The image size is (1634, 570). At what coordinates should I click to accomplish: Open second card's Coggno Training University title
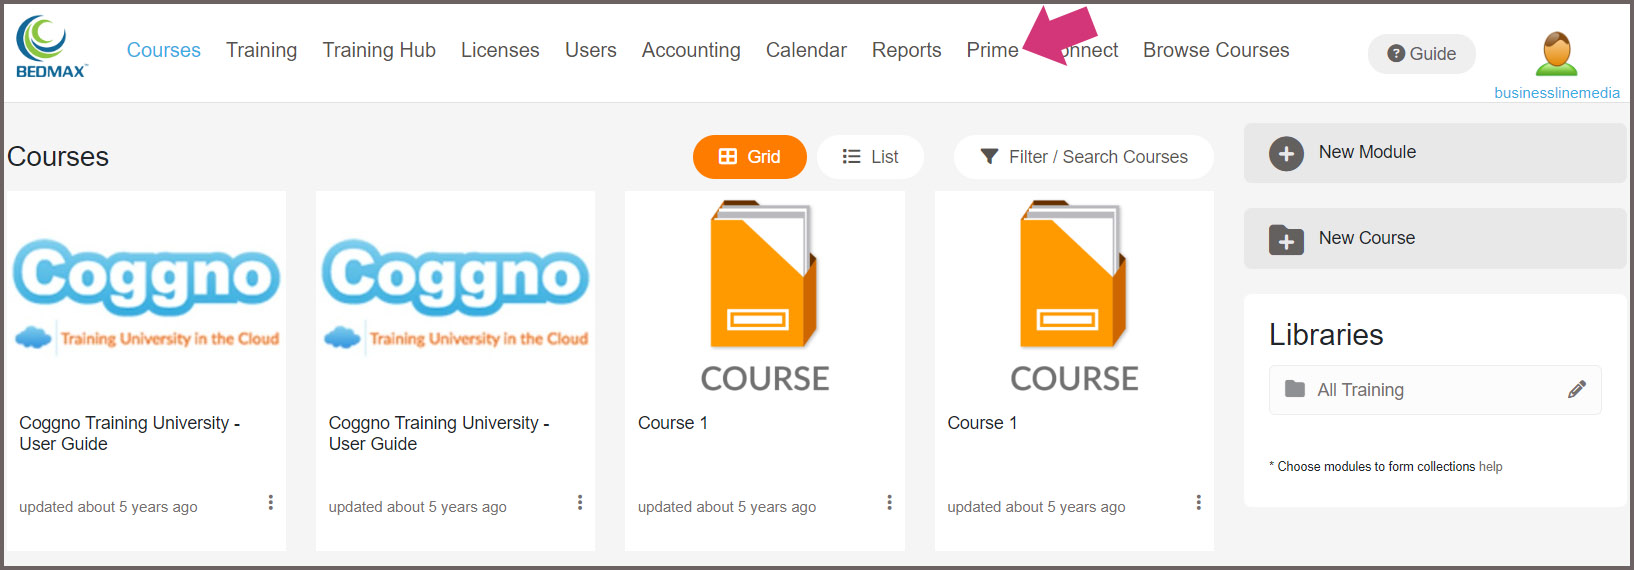point(439,434)
